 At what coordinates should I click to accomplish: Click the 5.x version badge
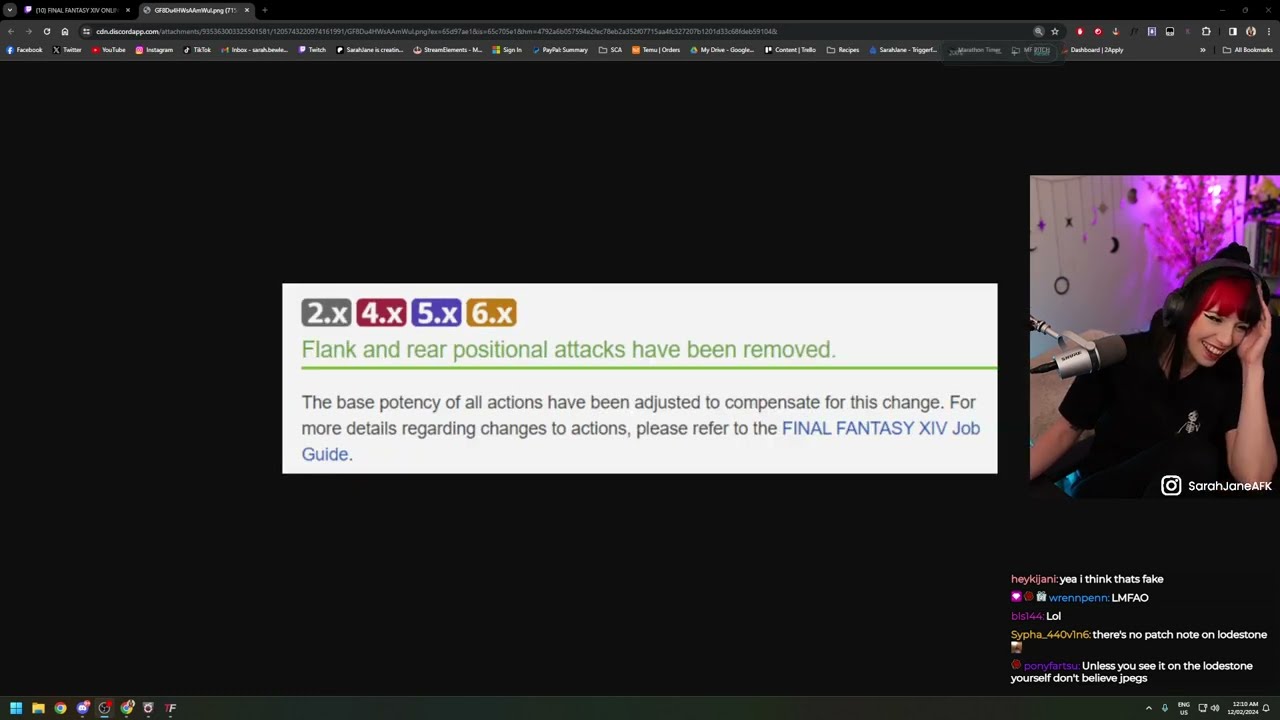[436, 313]
